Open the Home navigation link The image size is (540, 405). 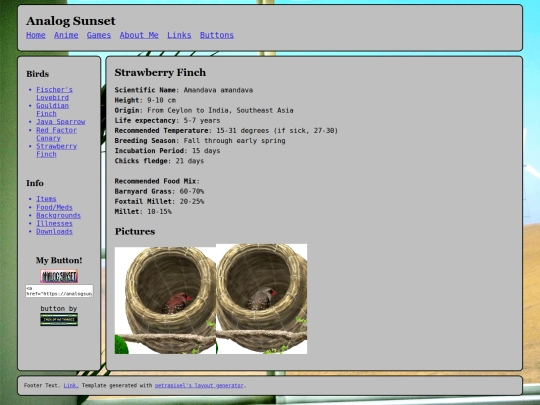(x=36, y=35)
